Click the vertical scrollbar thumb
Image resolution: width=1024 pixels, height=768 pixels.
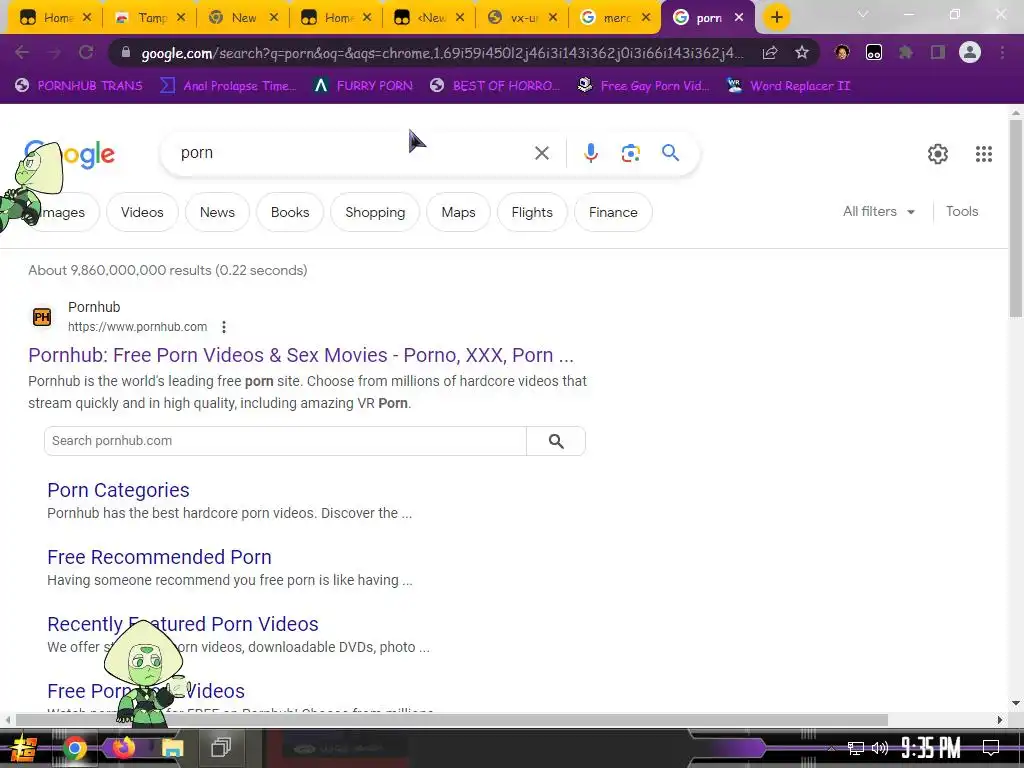[x=1016, y=219]
